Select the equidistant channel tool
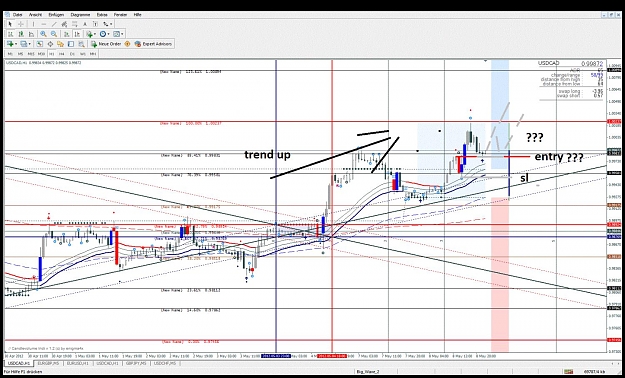Screen dimensions: 625x378 point(64,24)
